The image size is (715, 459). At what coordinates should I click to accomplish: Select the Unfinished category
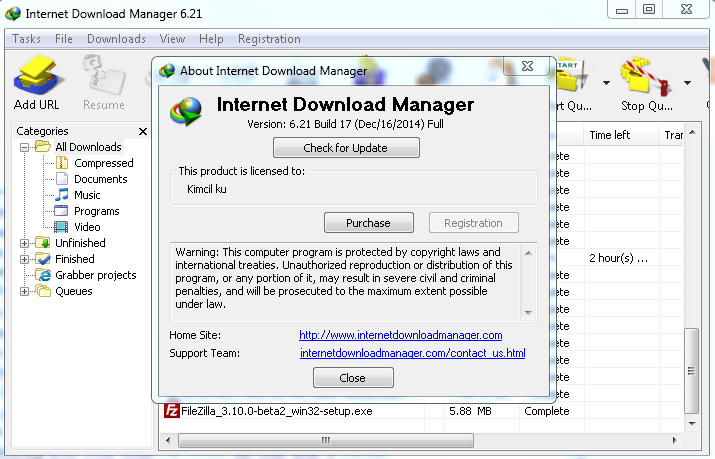(x=80, y=243)
